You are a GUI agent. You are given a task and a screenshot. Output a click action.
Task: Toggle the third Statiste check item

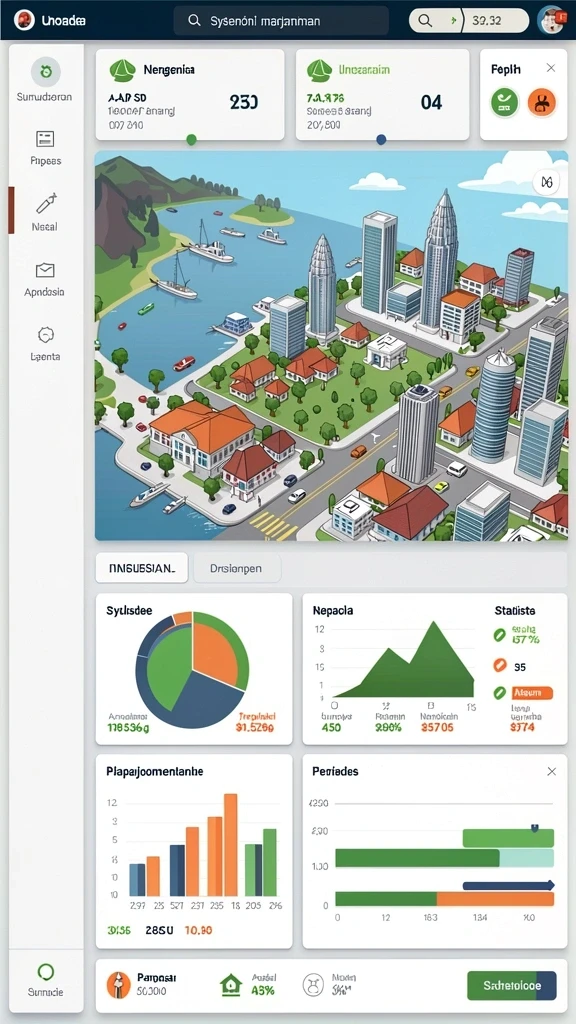[500, 693]
